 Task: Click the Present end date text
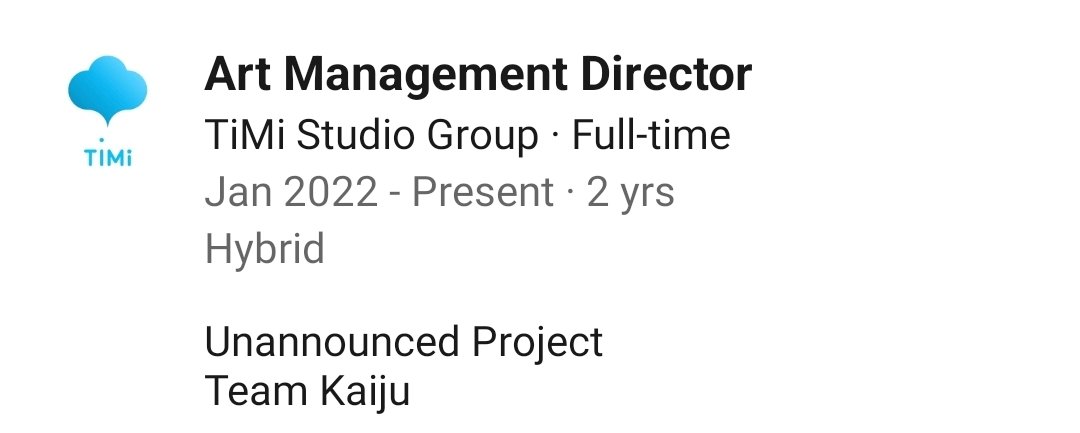tap(483, 192)
